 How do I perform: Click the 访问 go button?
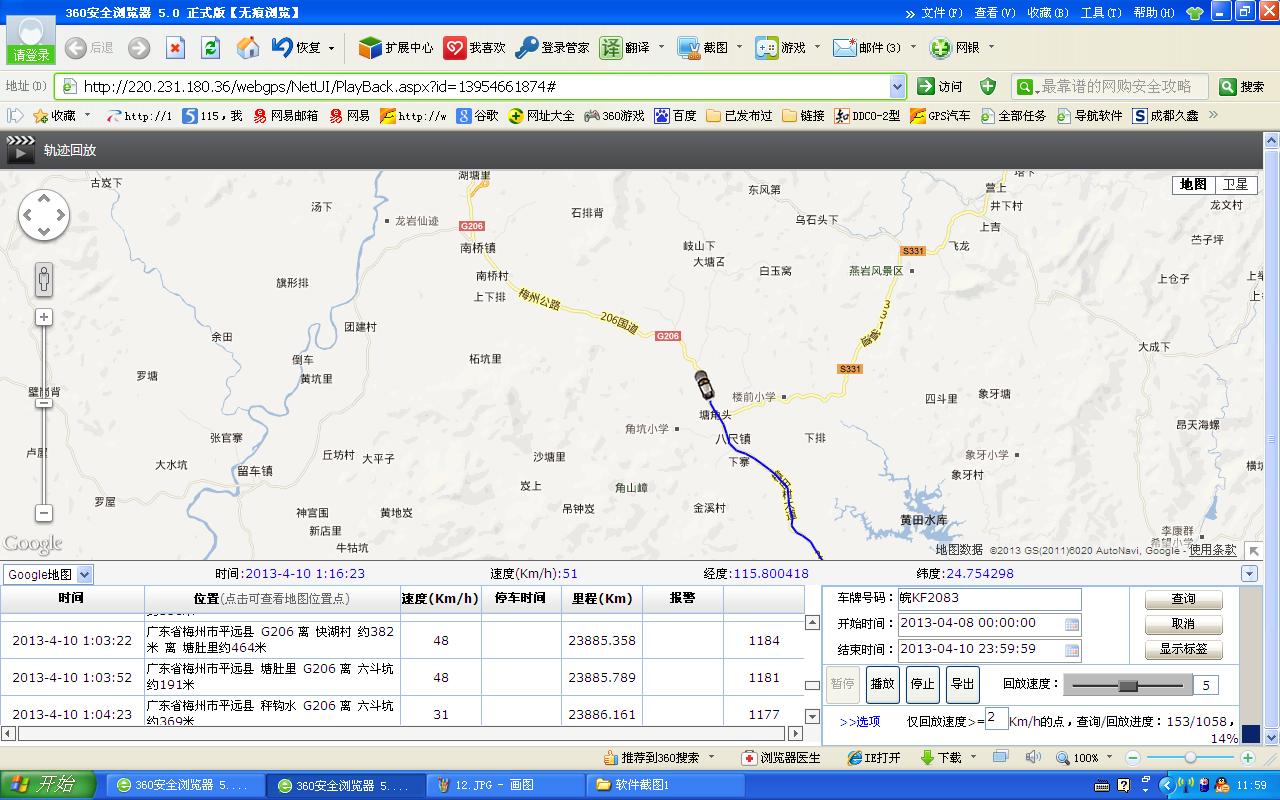coord(940,87)
